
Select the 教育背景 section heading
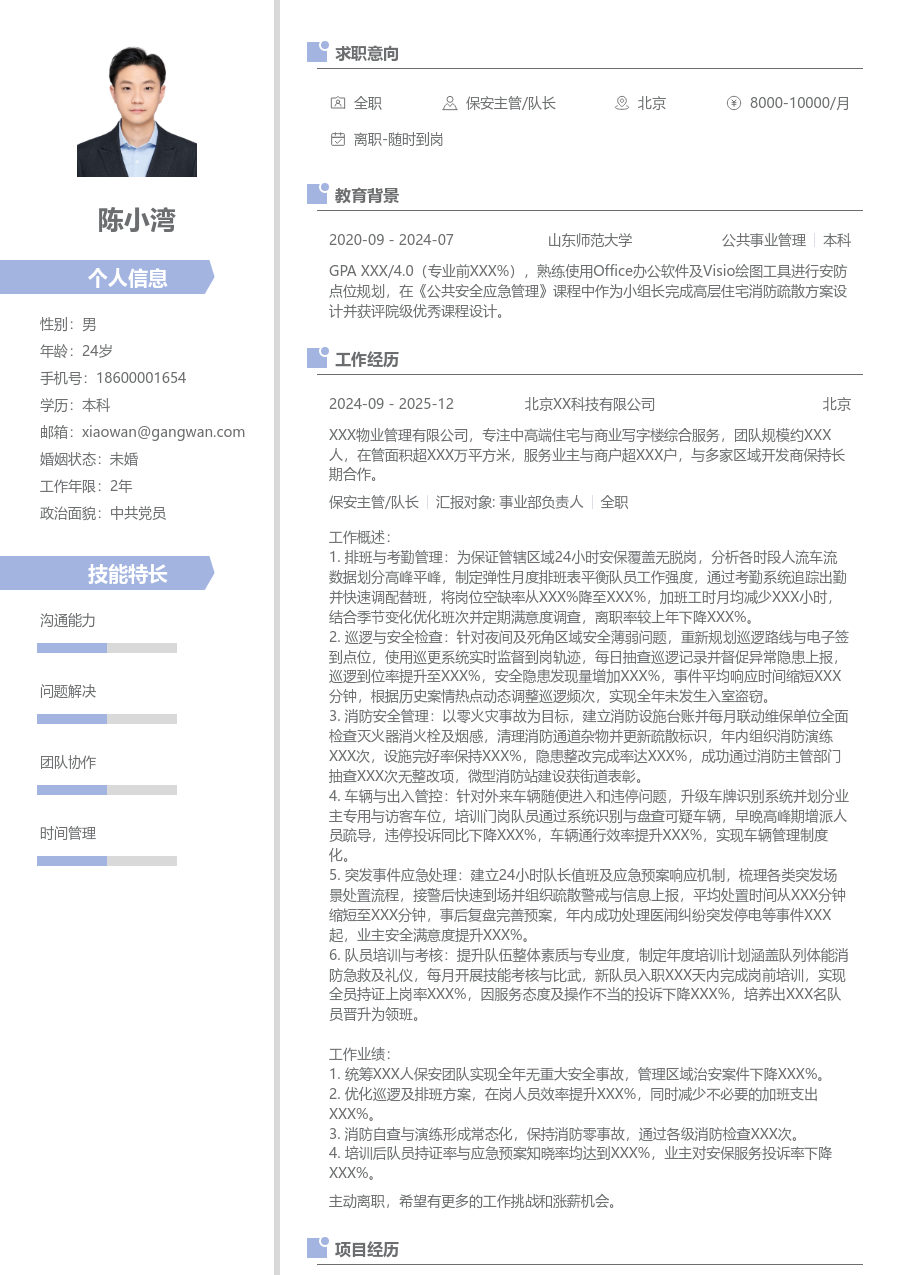(367, 195)
